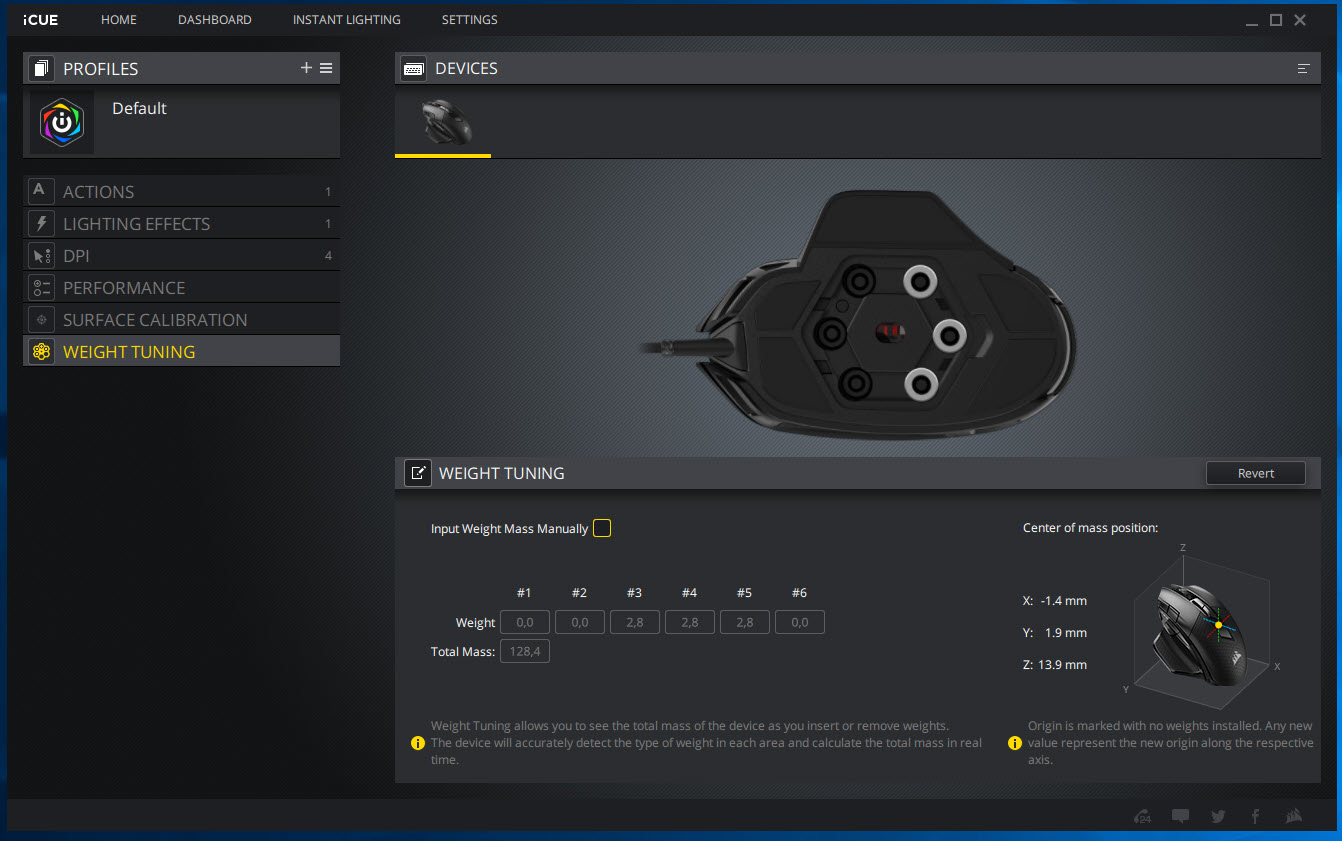1342x841 pixels.
Task: Open the Devices panel list menu
Action: pyautogui.click(x=1304, y=68)
